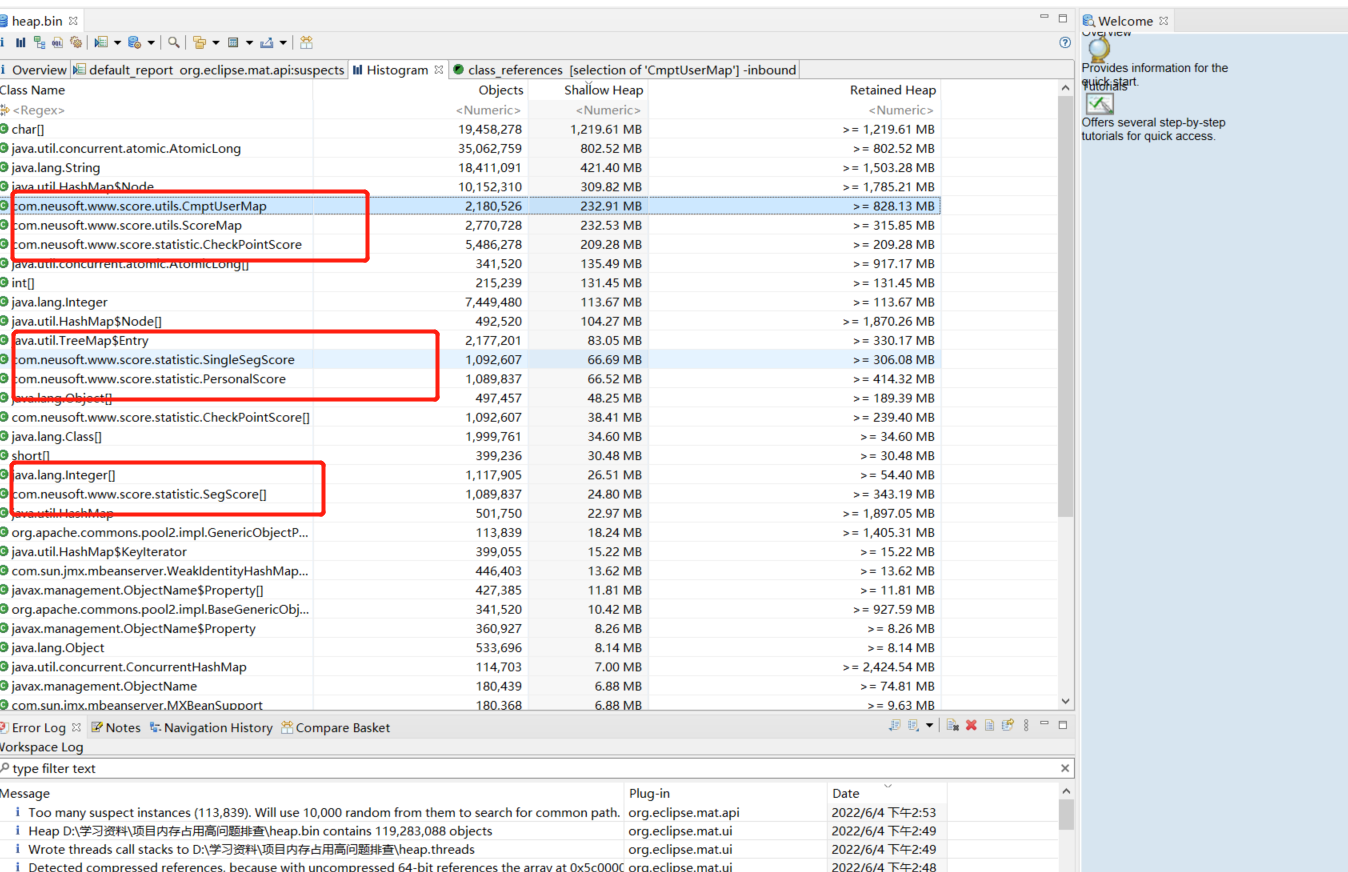1348x872 pixels.
Task: Click the calculate retained size icon
Action: click(x=233, y=42)
